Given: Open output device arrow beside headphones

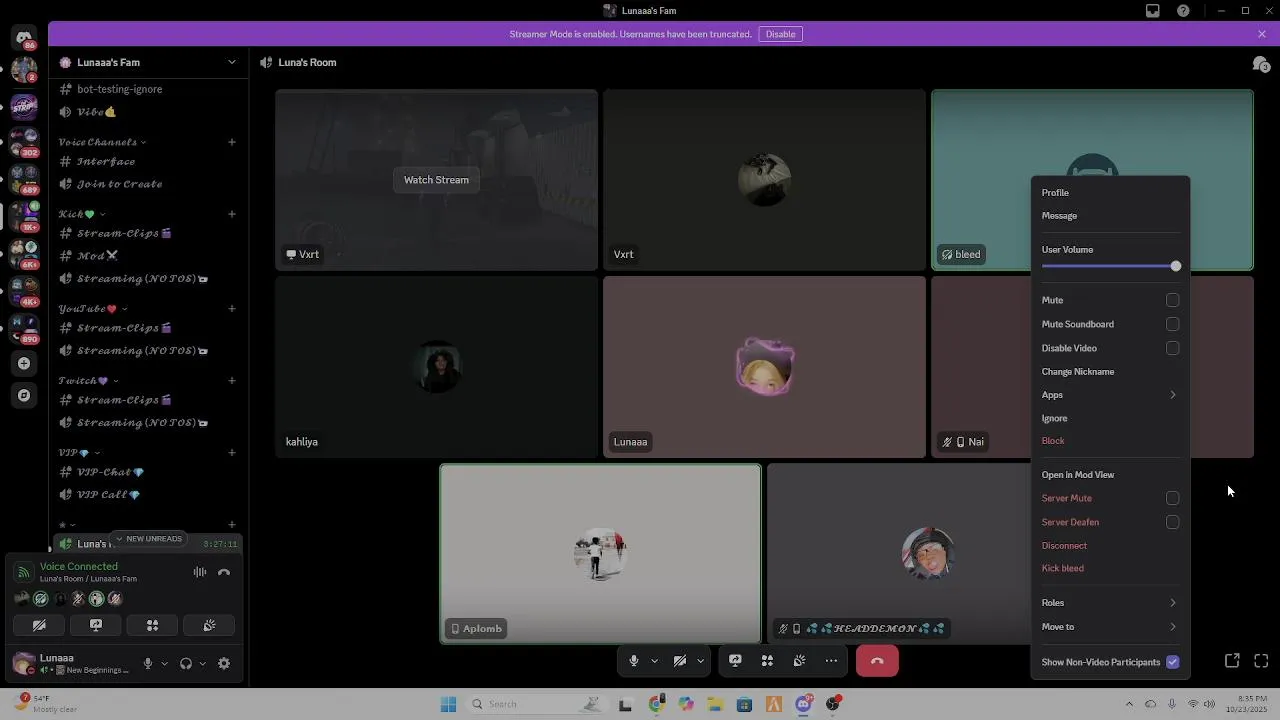Looking at the screenshot, I should pyautogui.click(x=202, y=663).
